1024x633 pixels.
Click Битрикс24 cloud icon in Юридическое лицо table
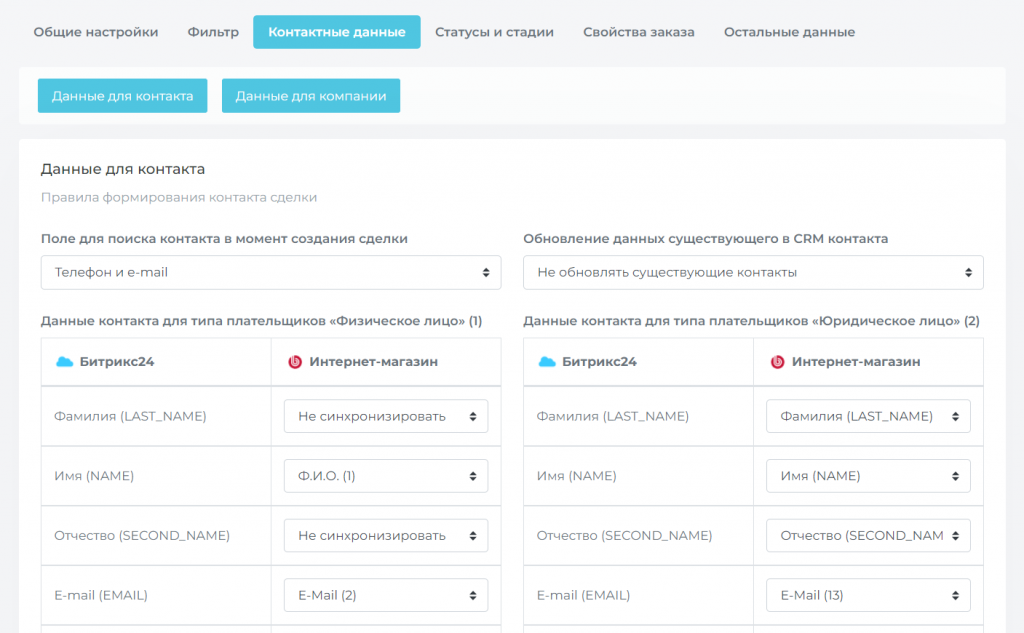click(547, 361)
